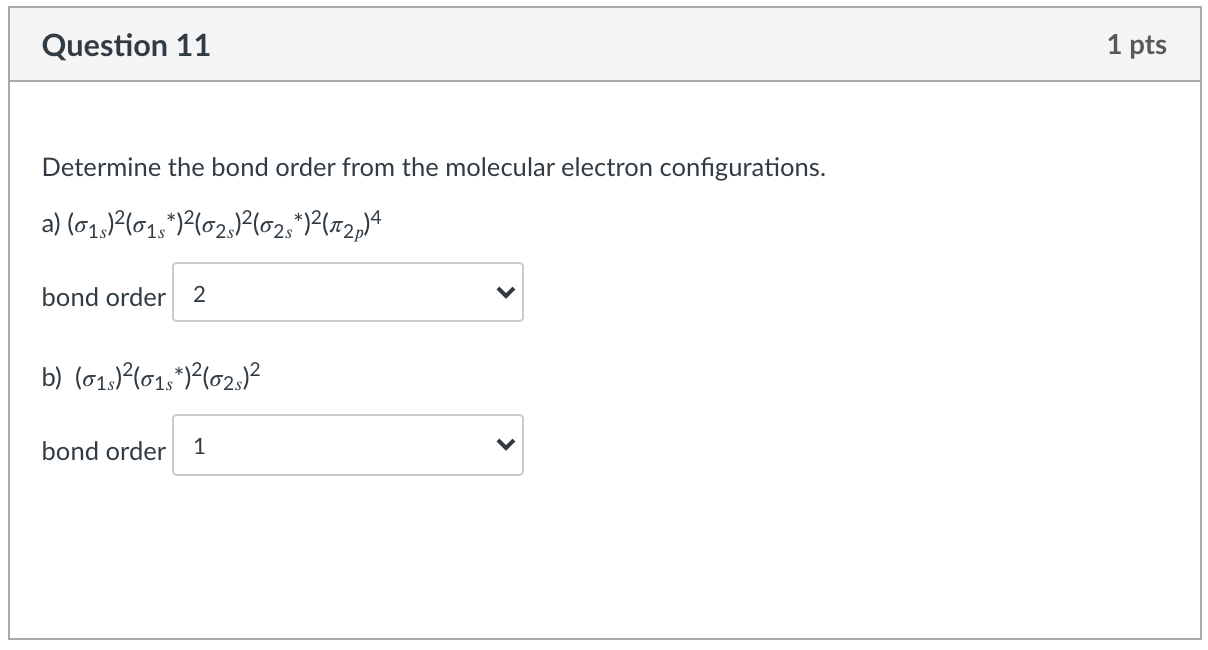Click the 'bond order' label for part b
The height and width of the screenshot is (650, 1208).
[103, 451]
